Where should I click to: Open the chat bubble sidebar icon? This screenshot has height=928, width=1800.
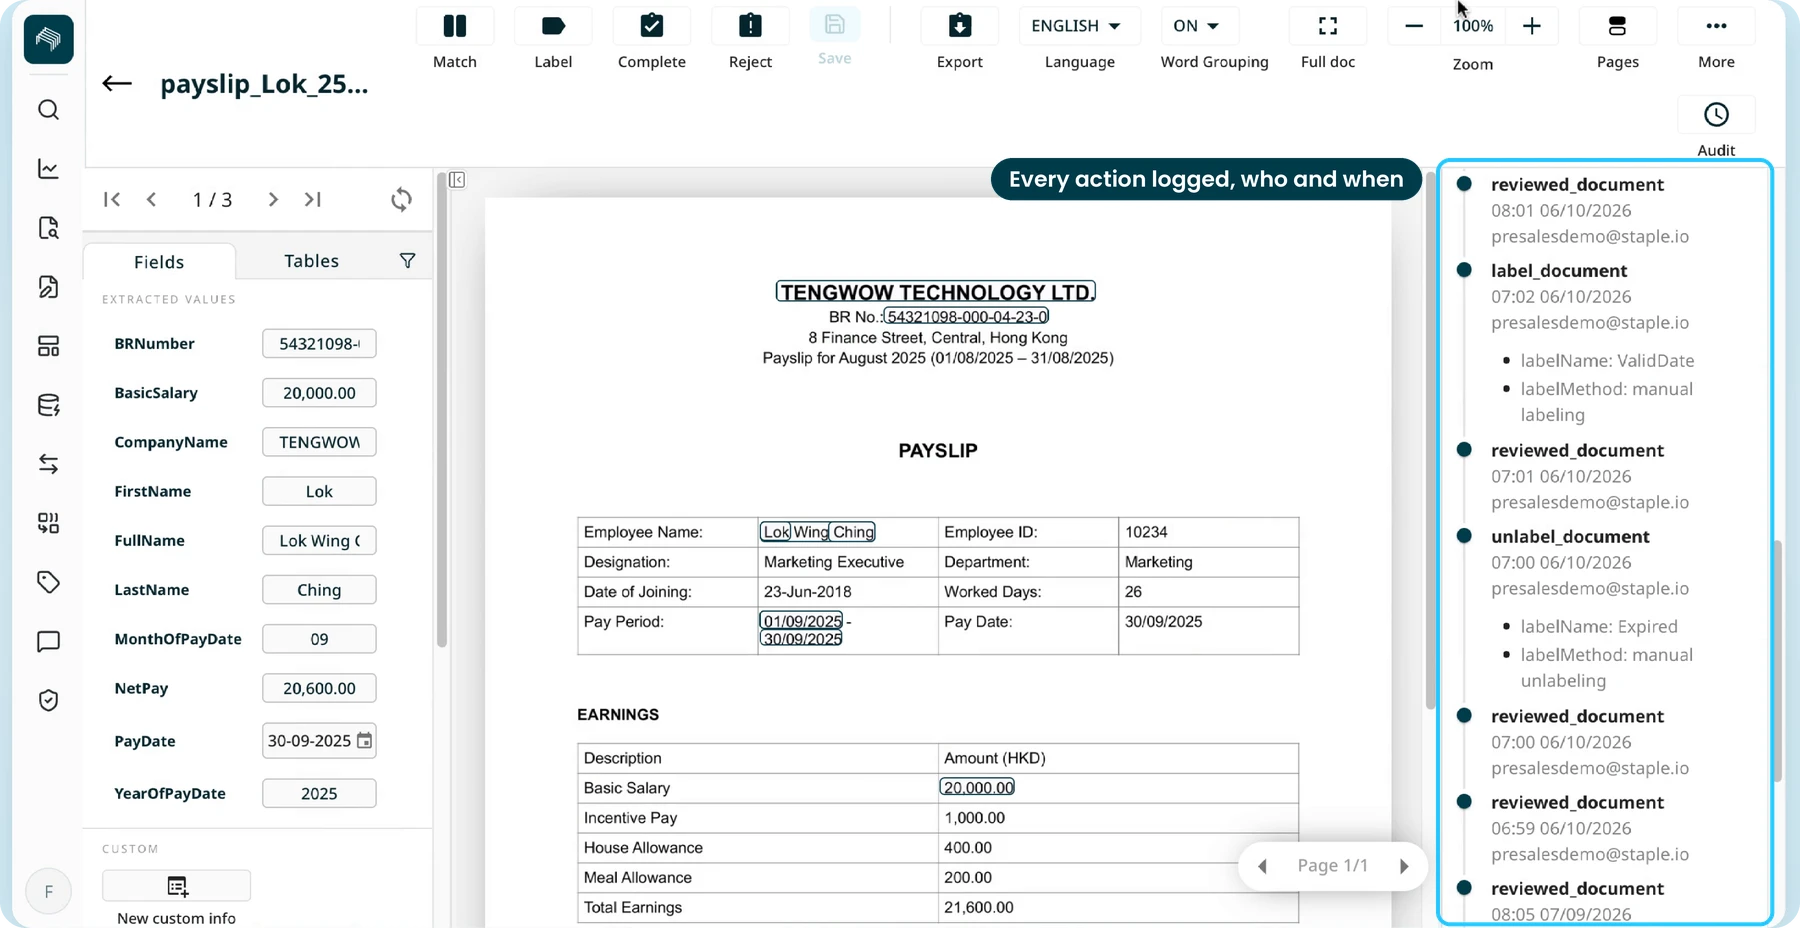click(x=48, y=641)
